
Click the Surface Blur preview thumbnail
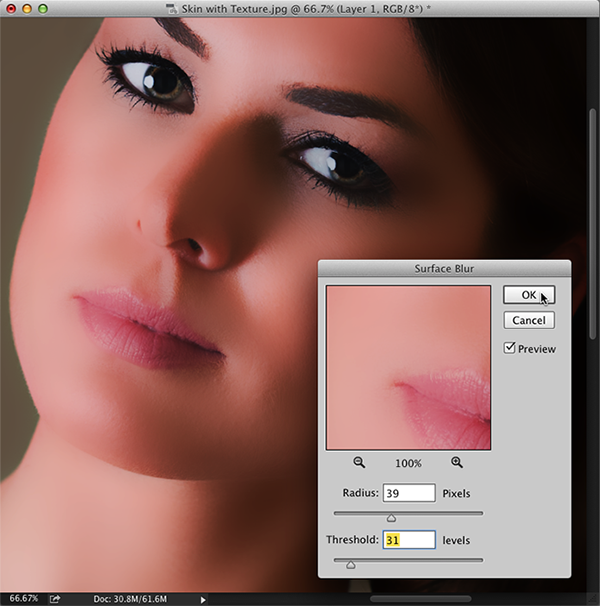(408, 367)
